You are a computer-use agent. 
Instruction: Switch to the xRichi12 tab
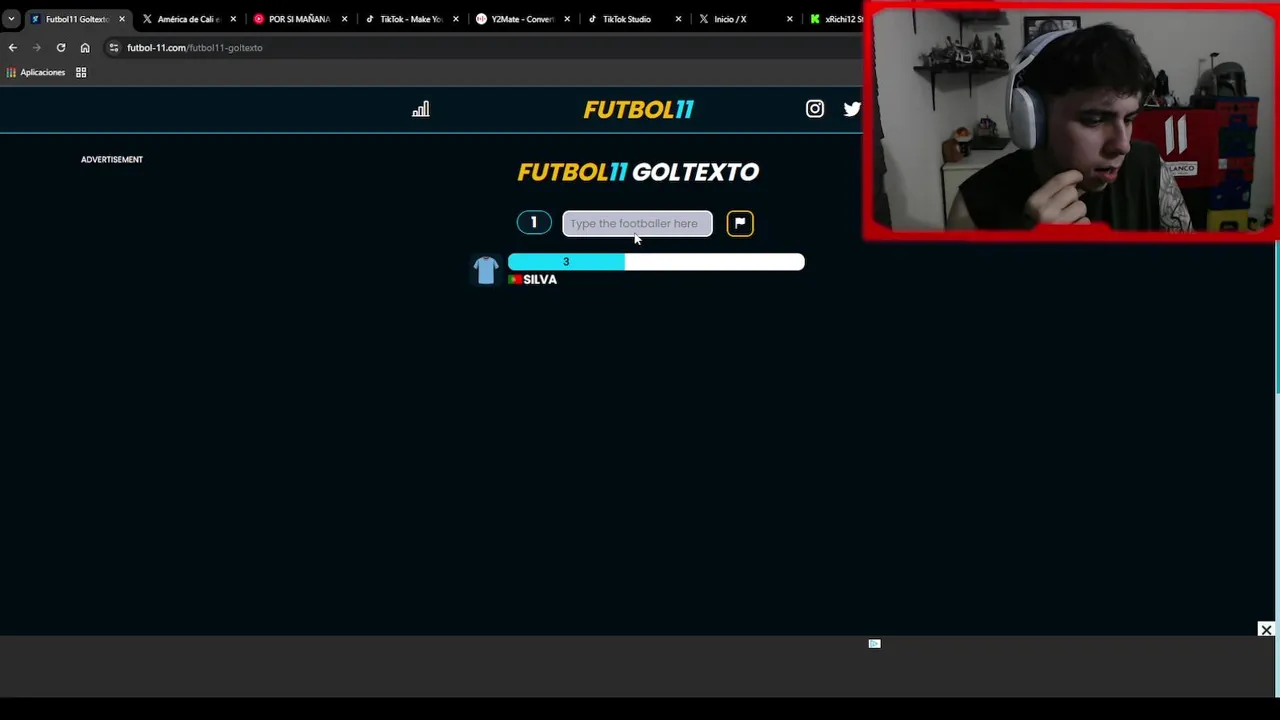tap(836, 19)
